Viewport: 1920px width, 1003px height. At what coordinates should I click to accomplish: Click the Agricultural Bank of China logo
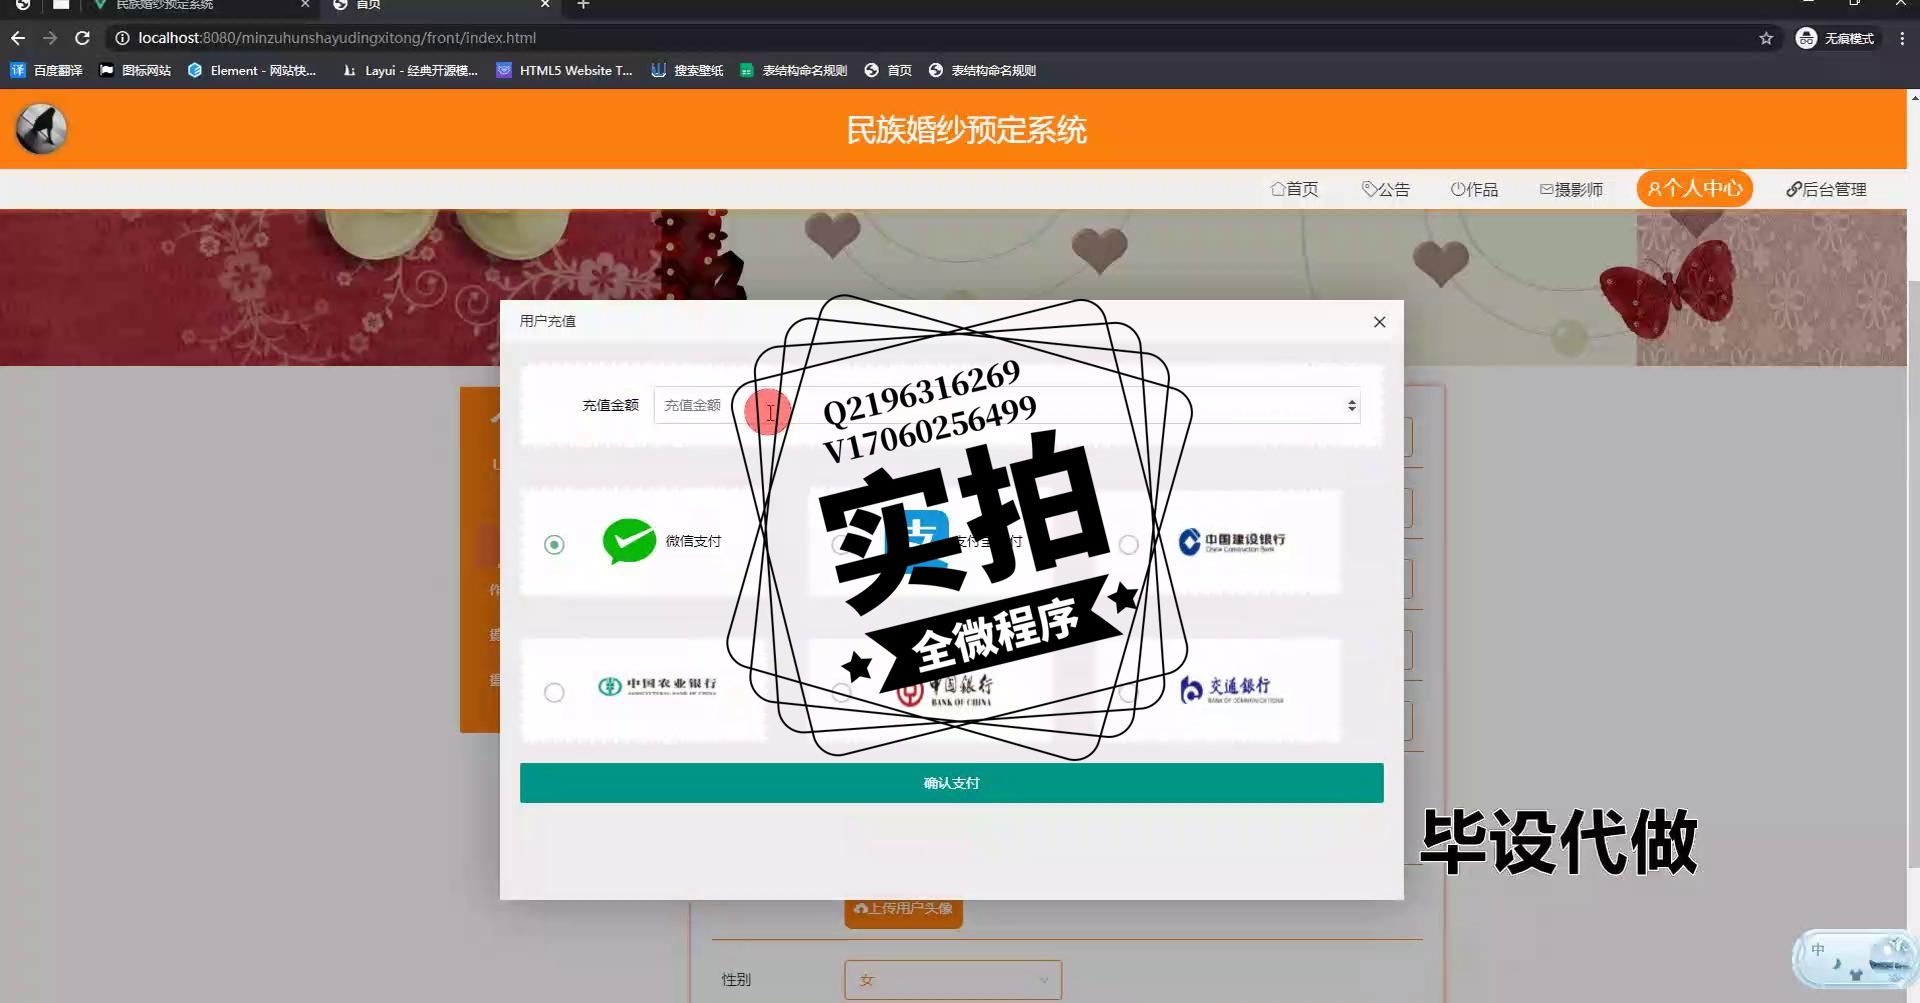point(657,686)
